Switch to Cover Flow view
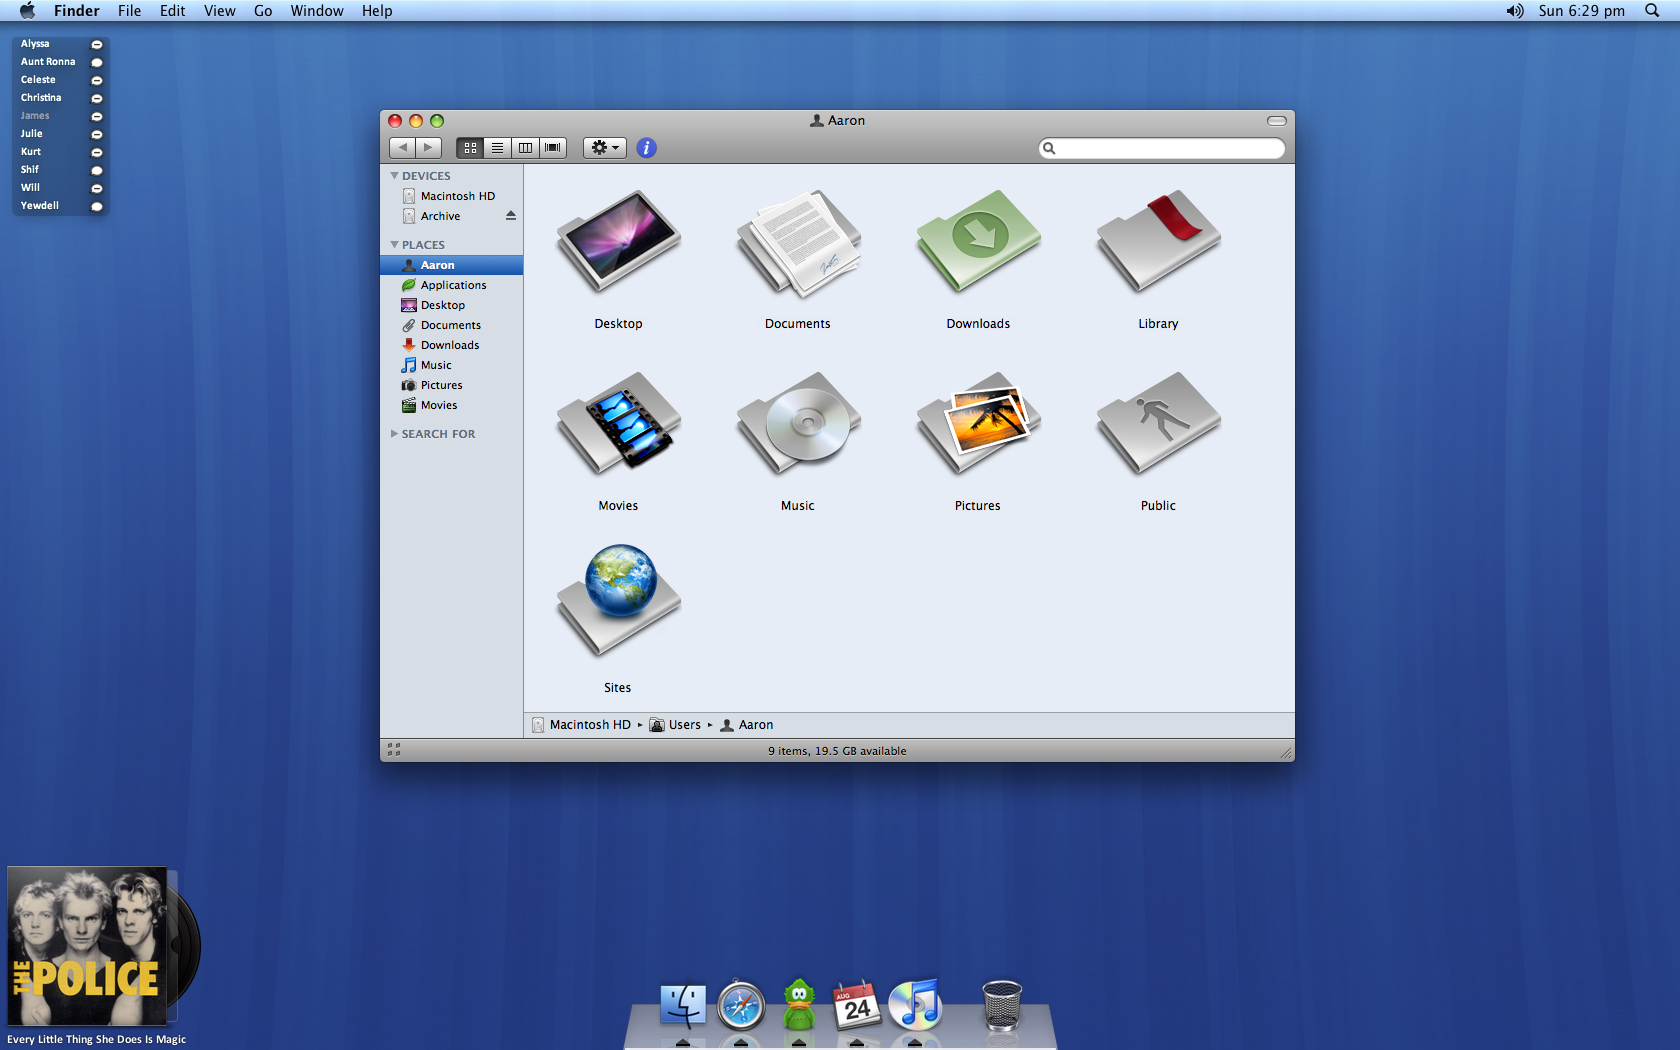Viewport: 1680px width, 1050px height. pyautogui.click(x=553, y=148)
